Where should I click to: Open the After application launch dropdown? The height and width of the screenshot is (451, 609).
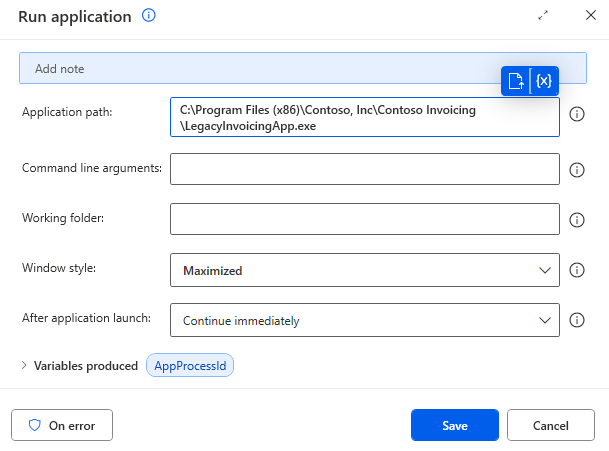click(x=365, y=320)
